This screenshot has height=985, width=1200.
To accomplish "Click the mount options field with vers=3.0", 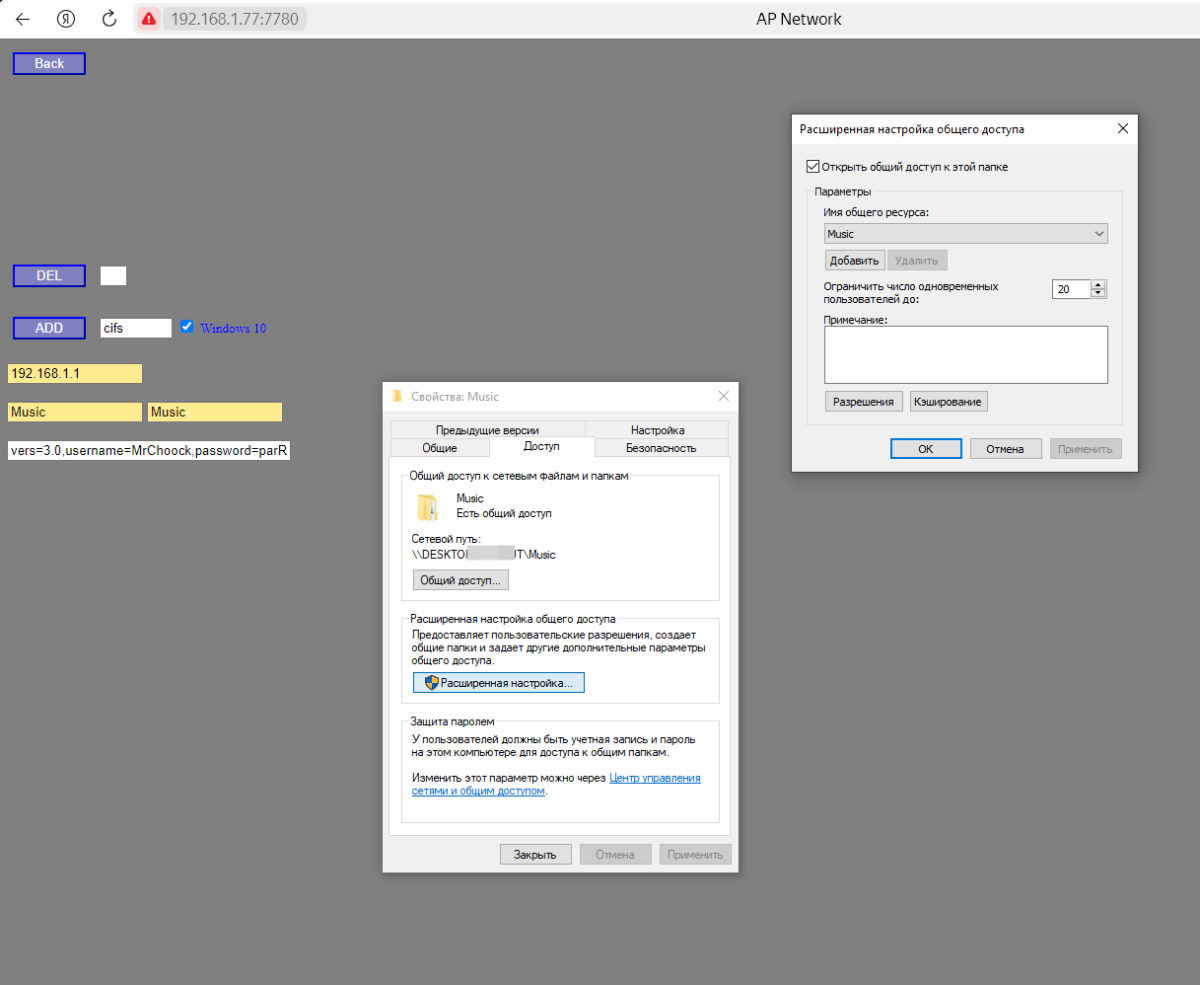I will (x=148, y=451).
